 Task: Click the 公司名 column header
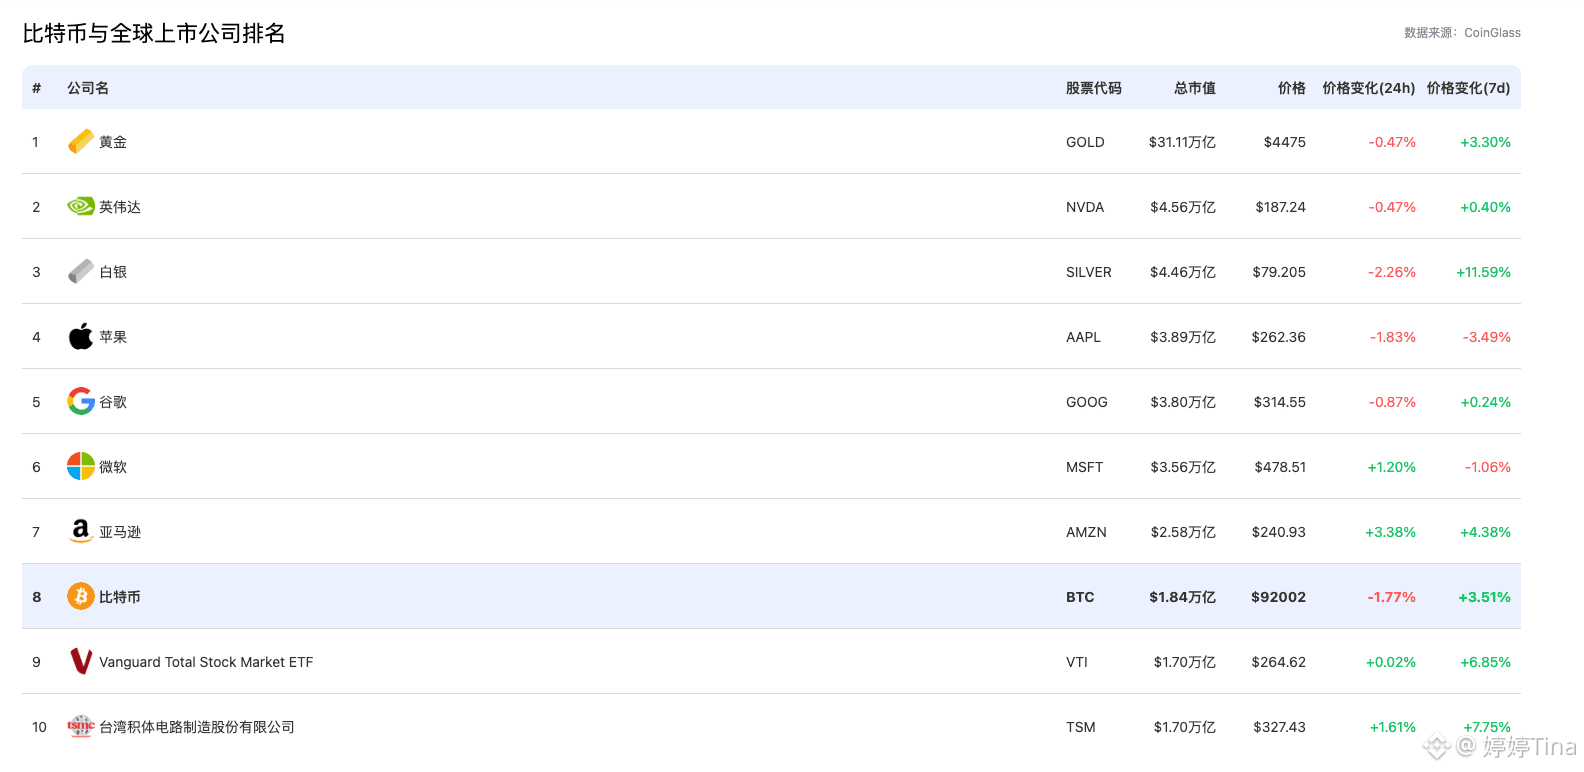click(88, 88)
